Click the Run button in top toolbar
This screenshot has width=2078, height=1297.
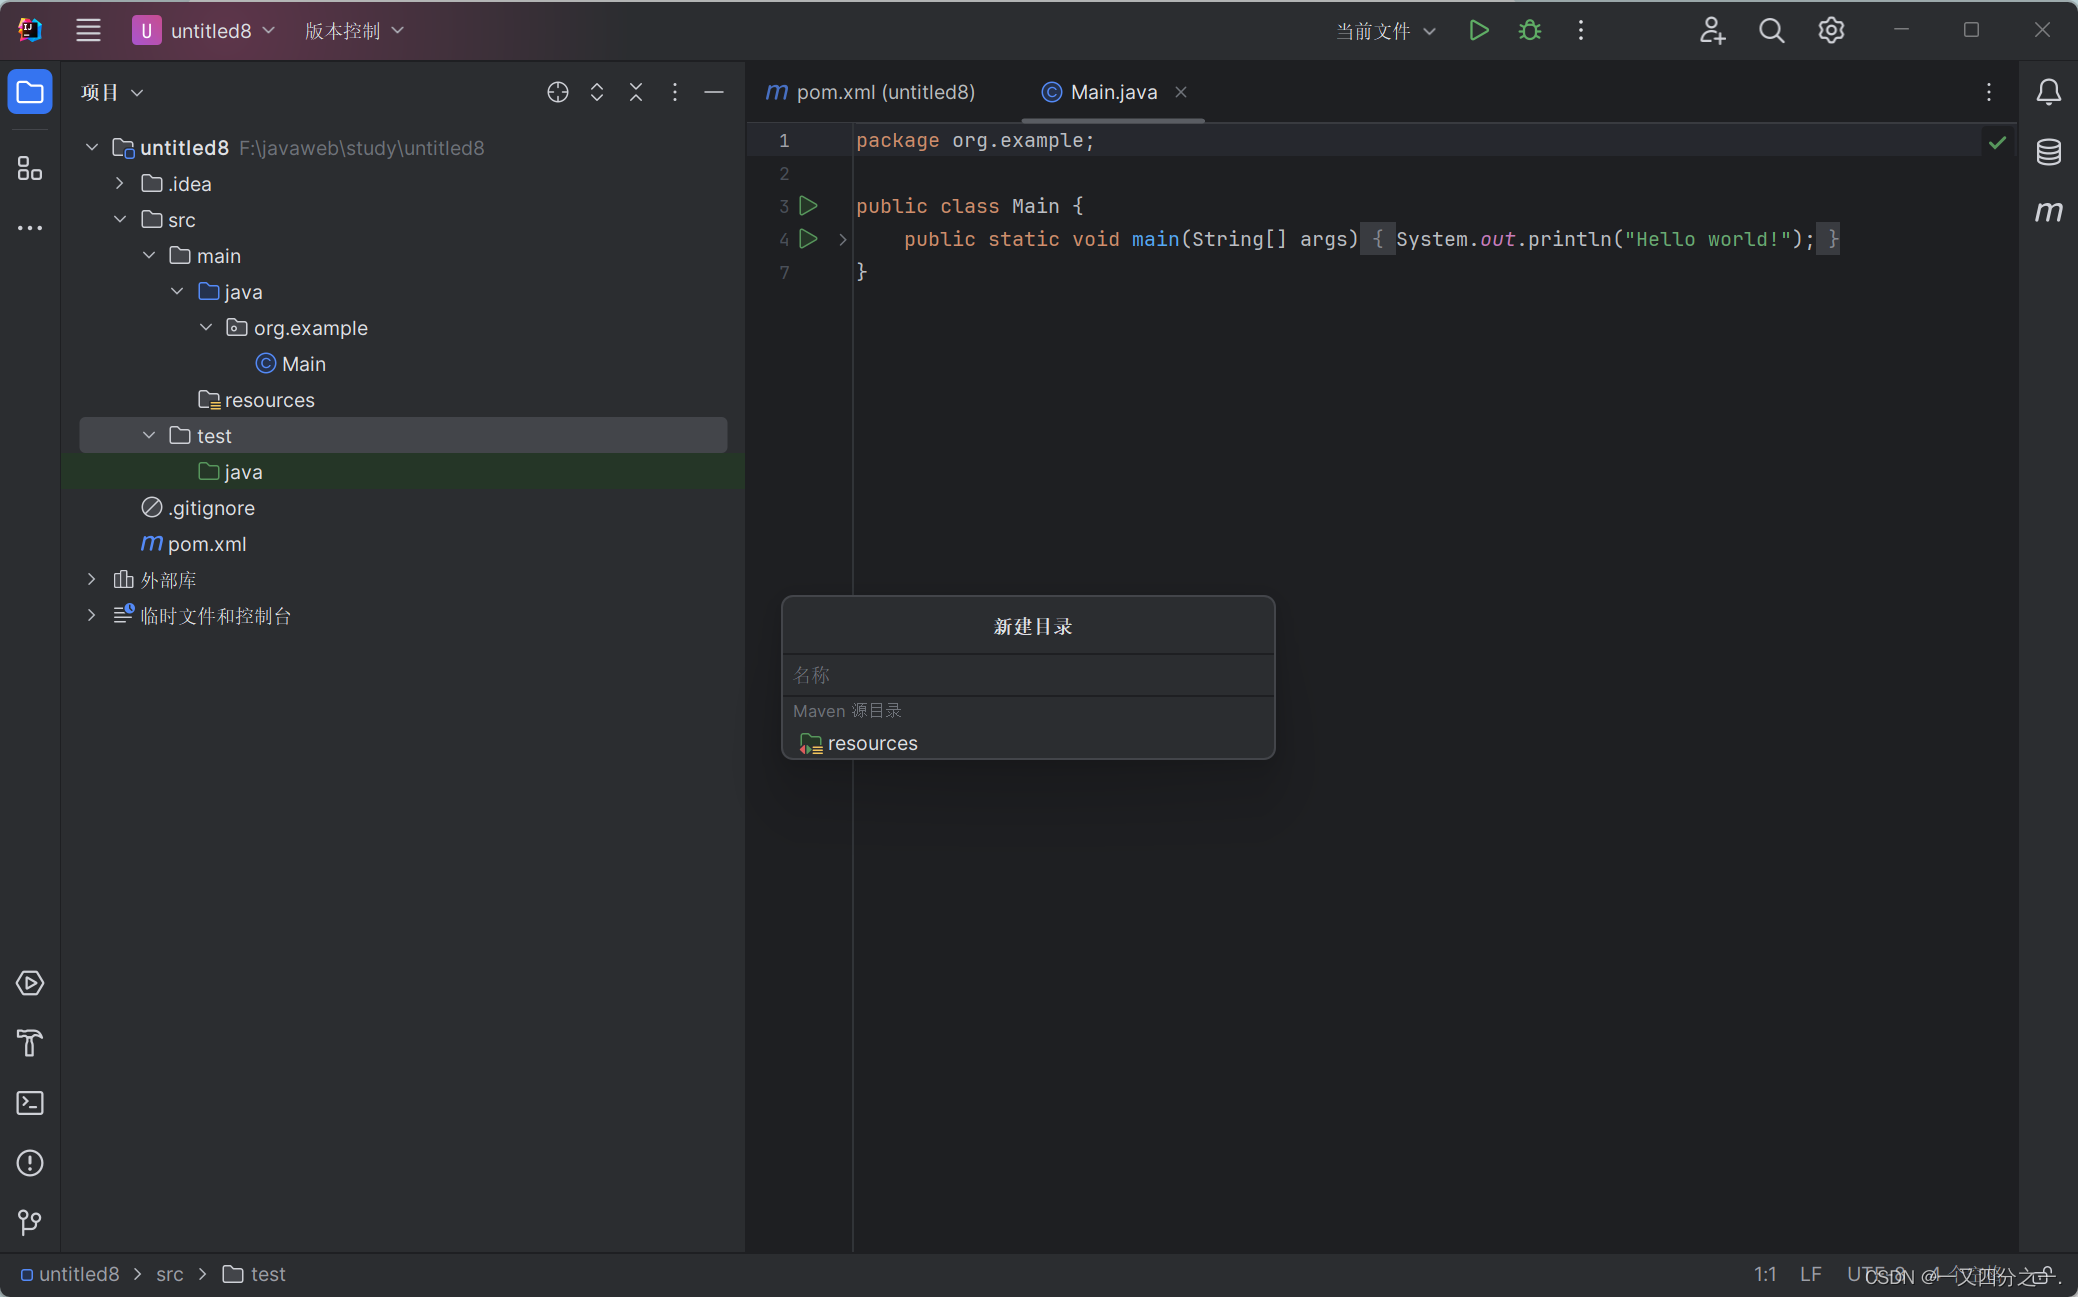pyautogui.click(x=1478, y=31)
